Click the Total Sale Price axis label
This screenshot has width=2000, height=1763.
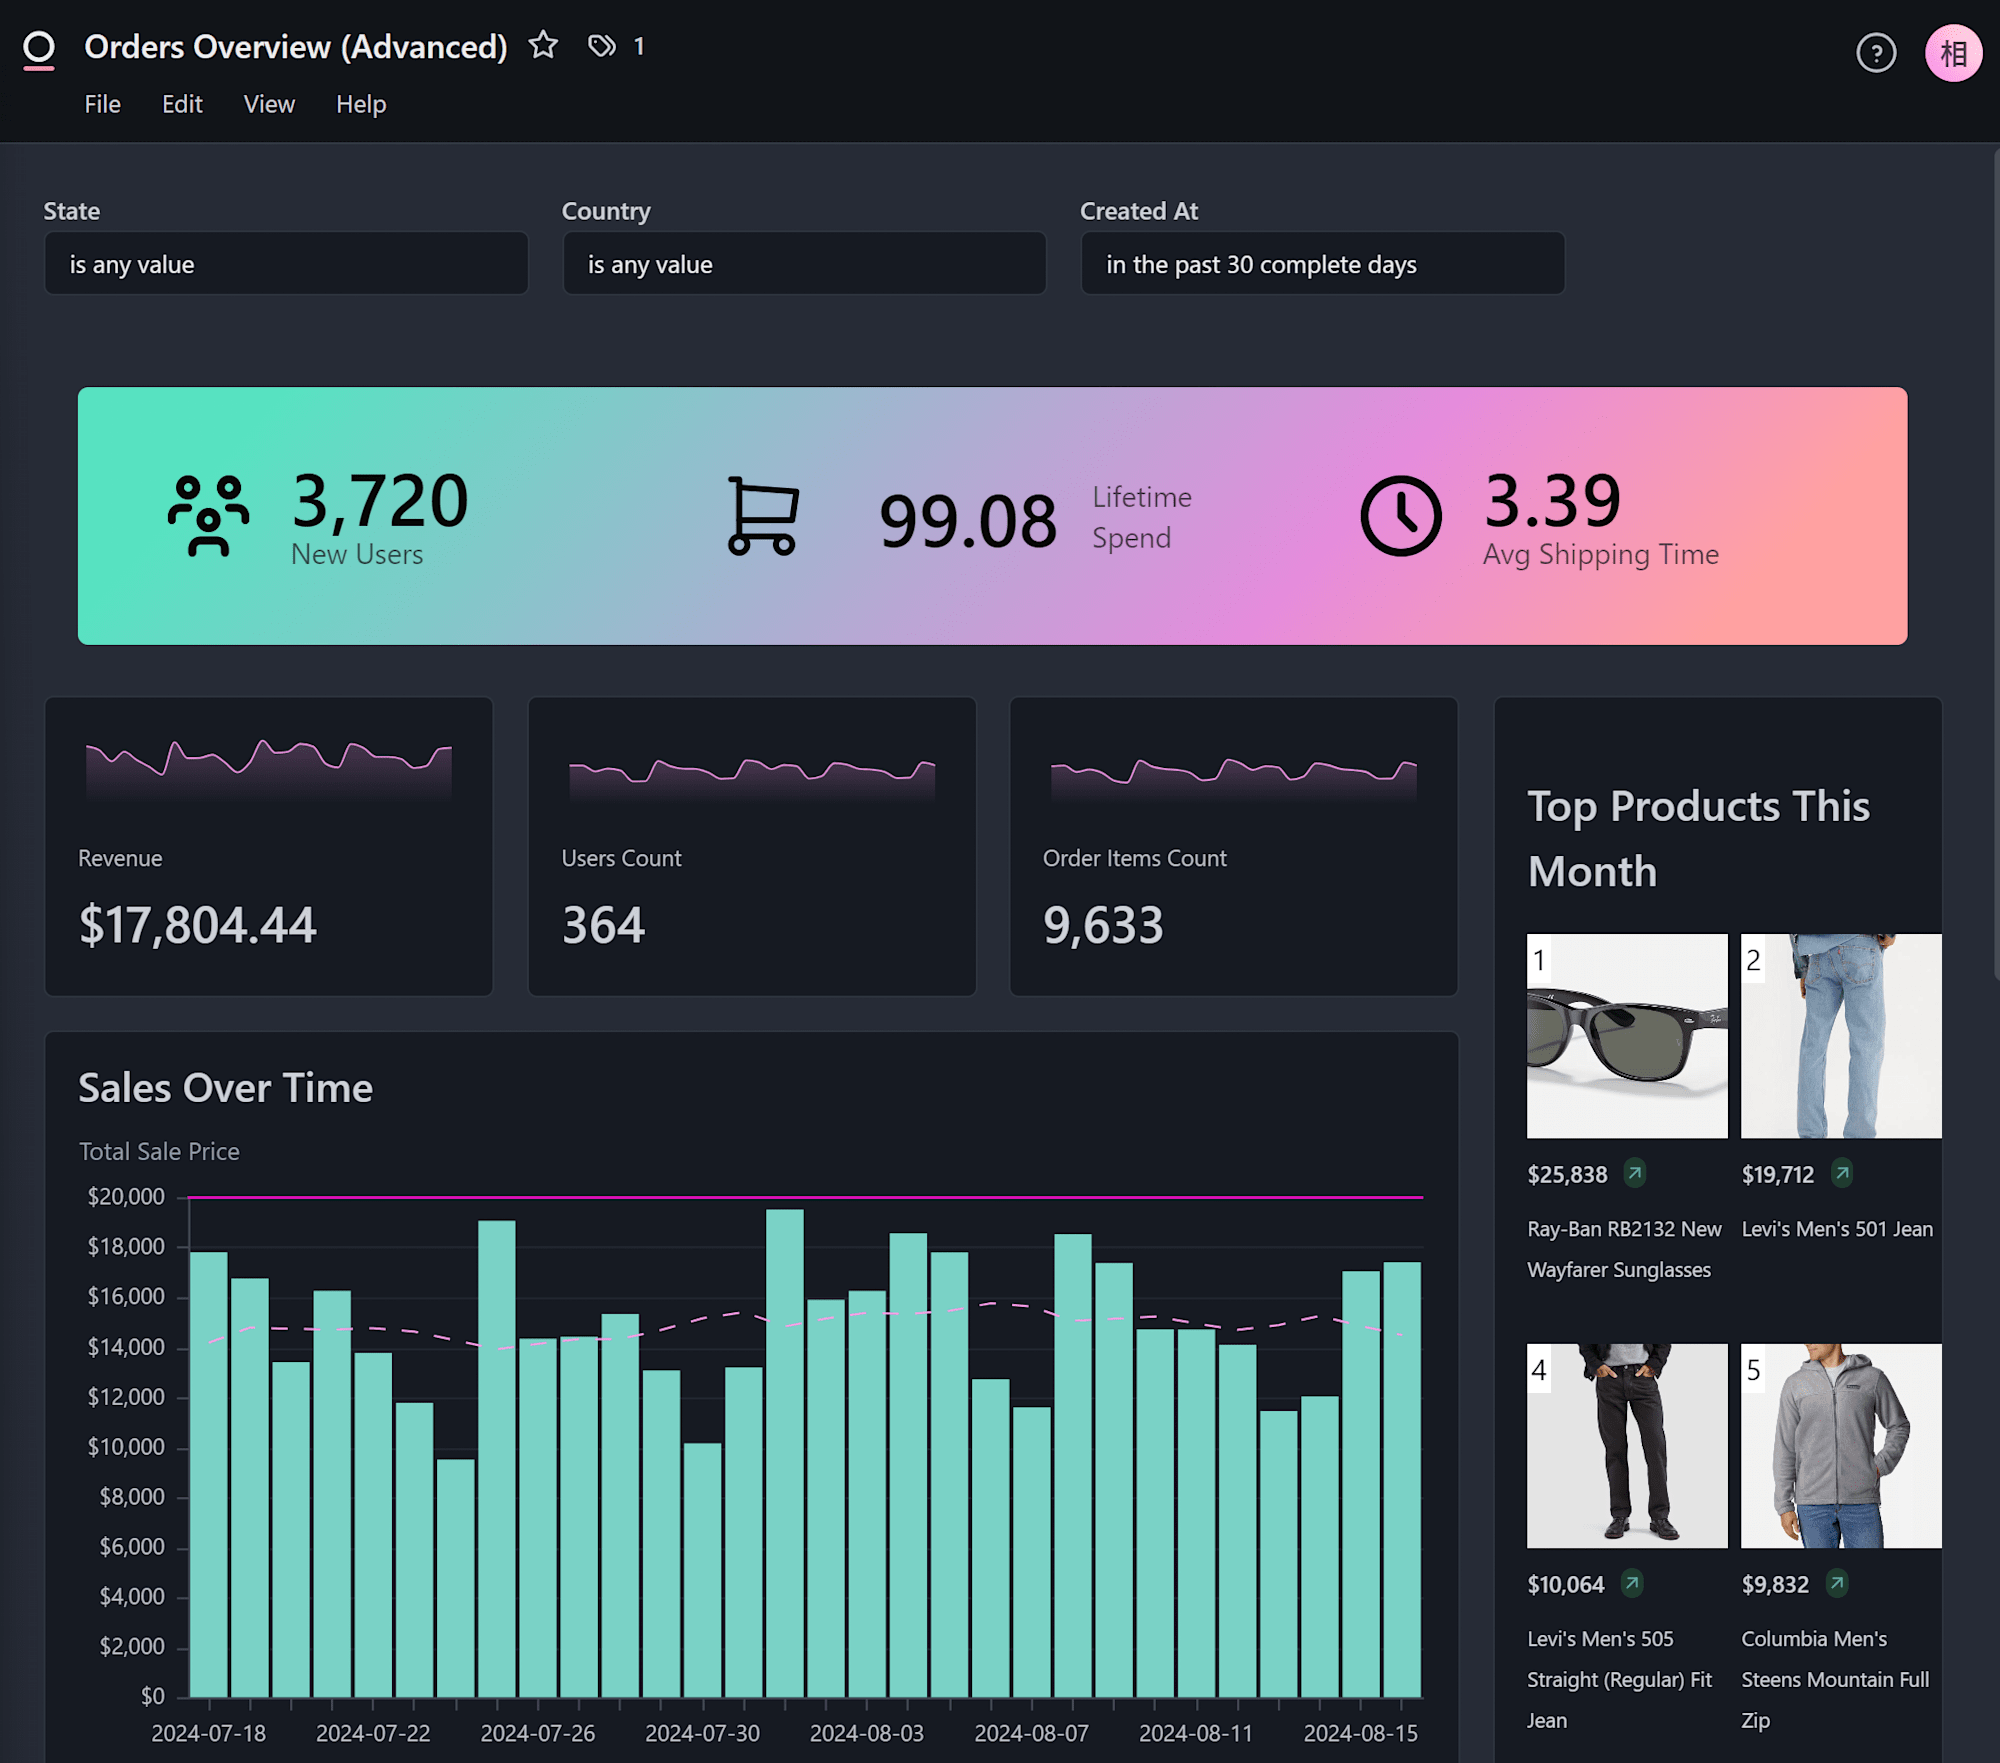pos(159,1151)
